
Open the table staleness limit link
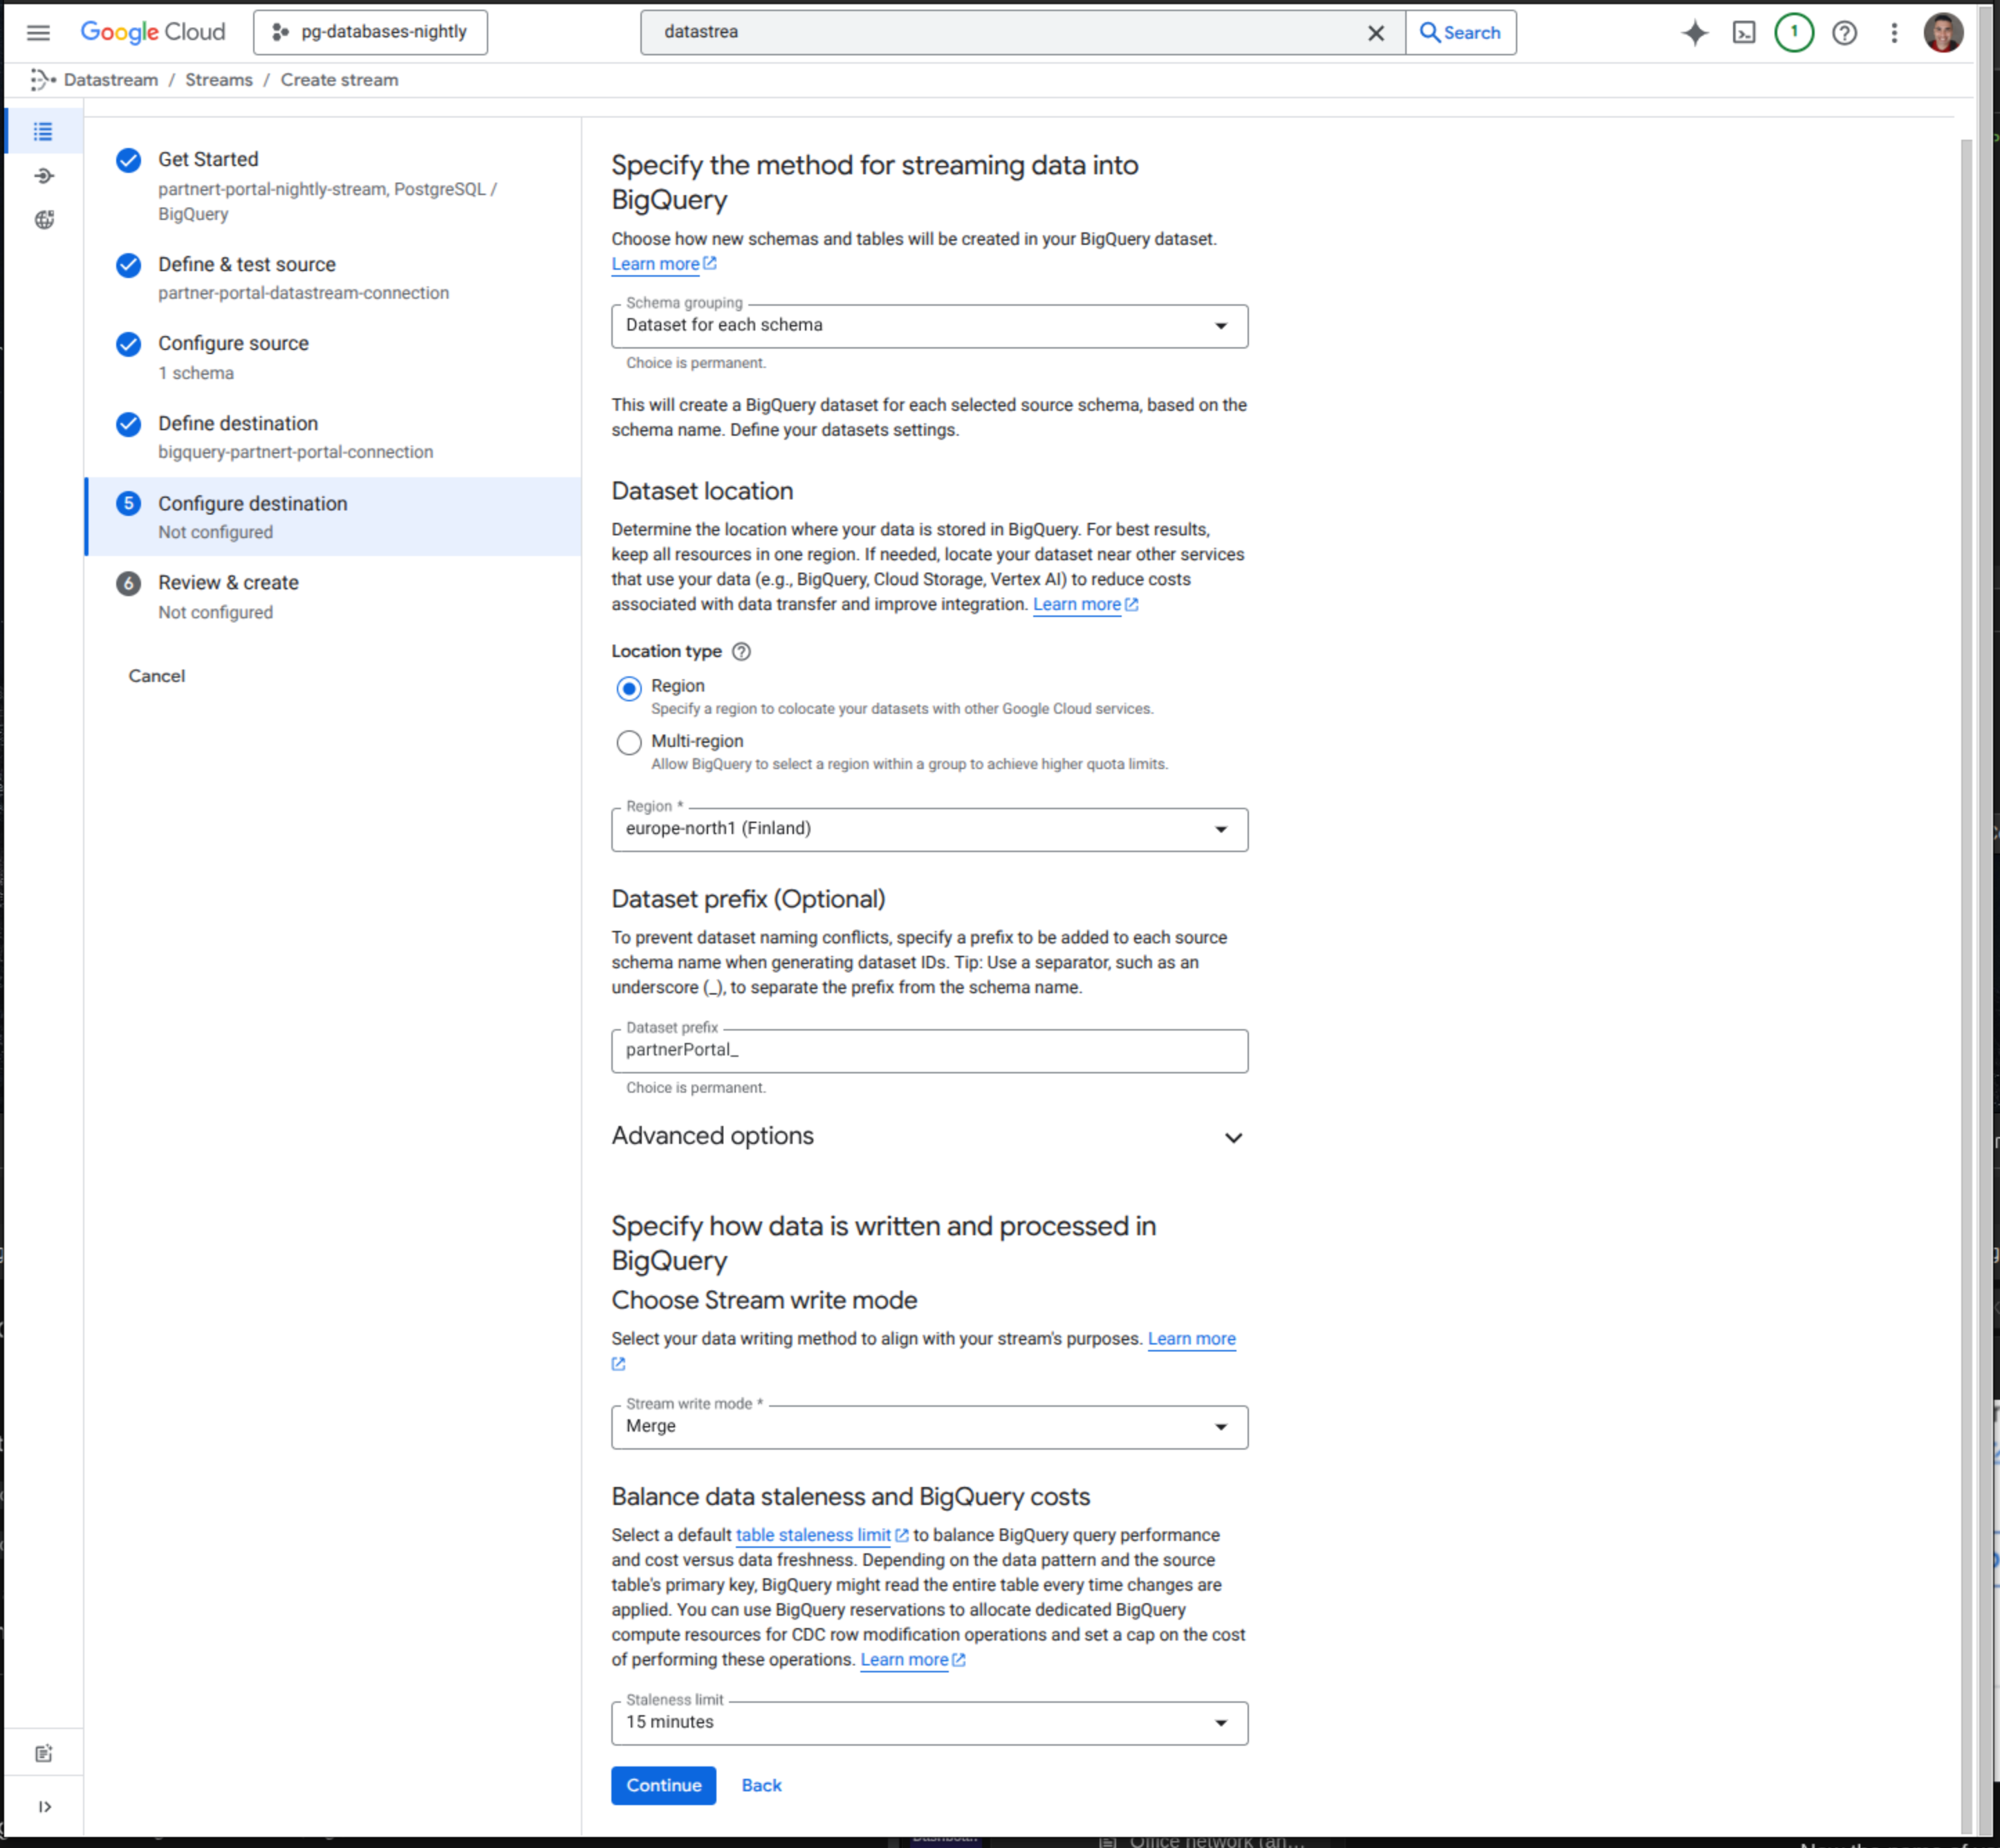click(821, 1535)
